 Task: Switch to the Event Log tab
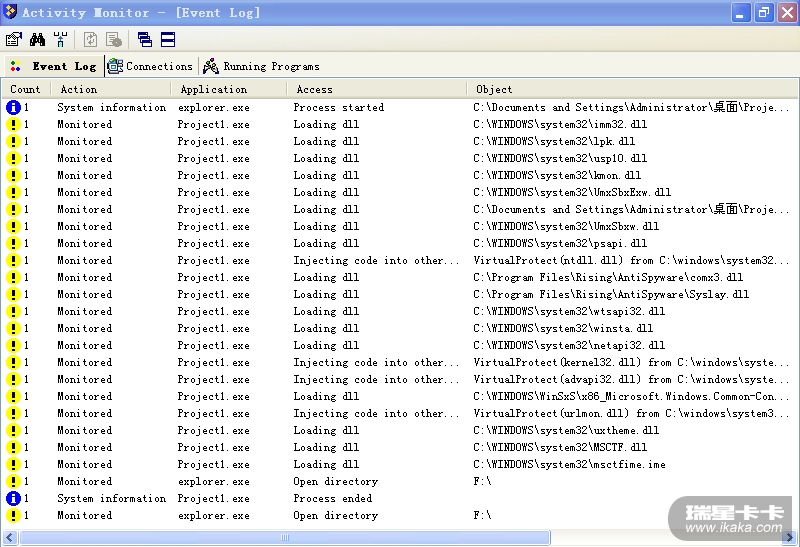pyautogui.click(x=53, y=66)
